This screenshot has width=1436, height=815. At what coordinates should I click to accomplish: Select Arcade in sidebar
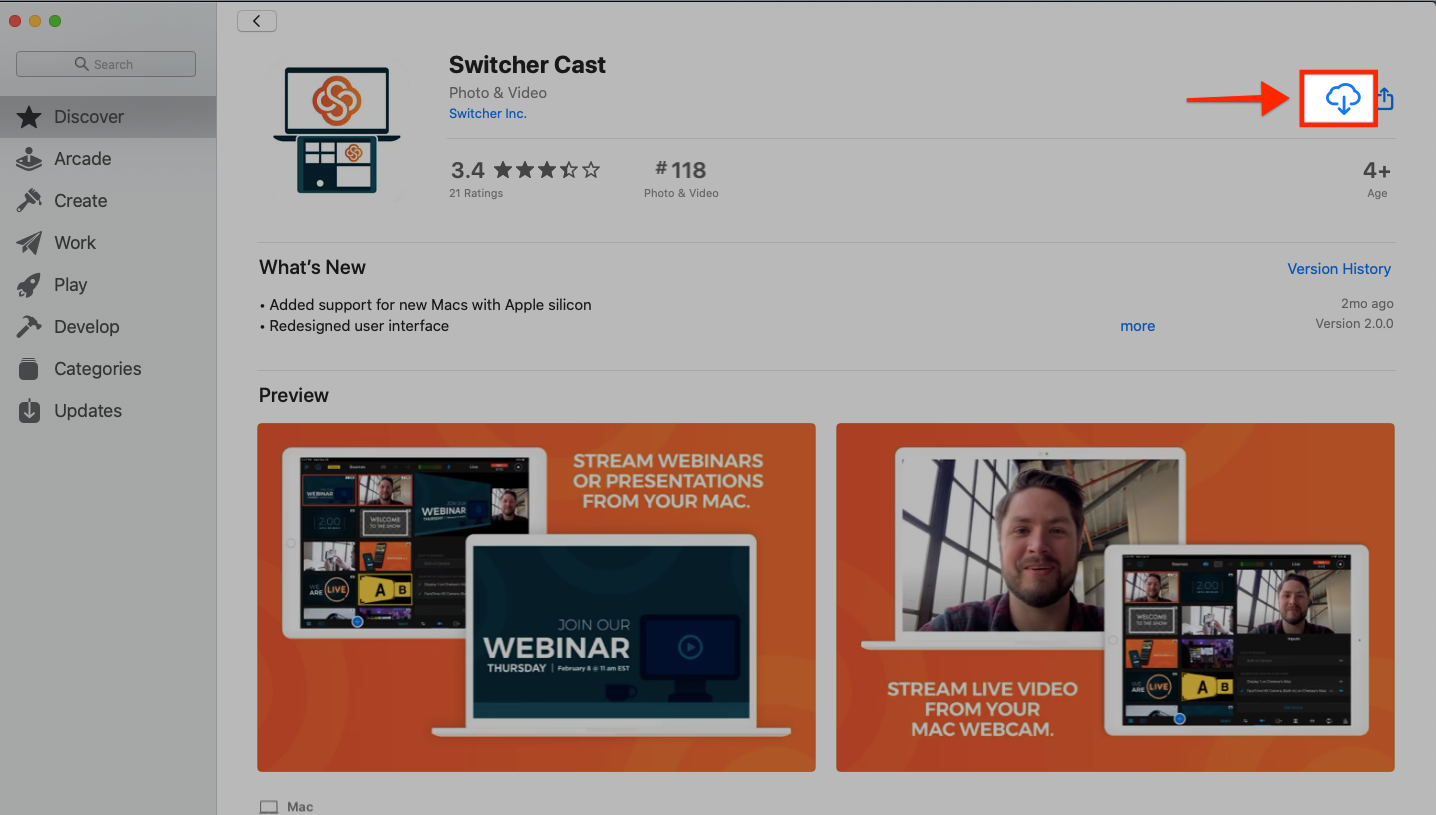[x=108, y=159]
